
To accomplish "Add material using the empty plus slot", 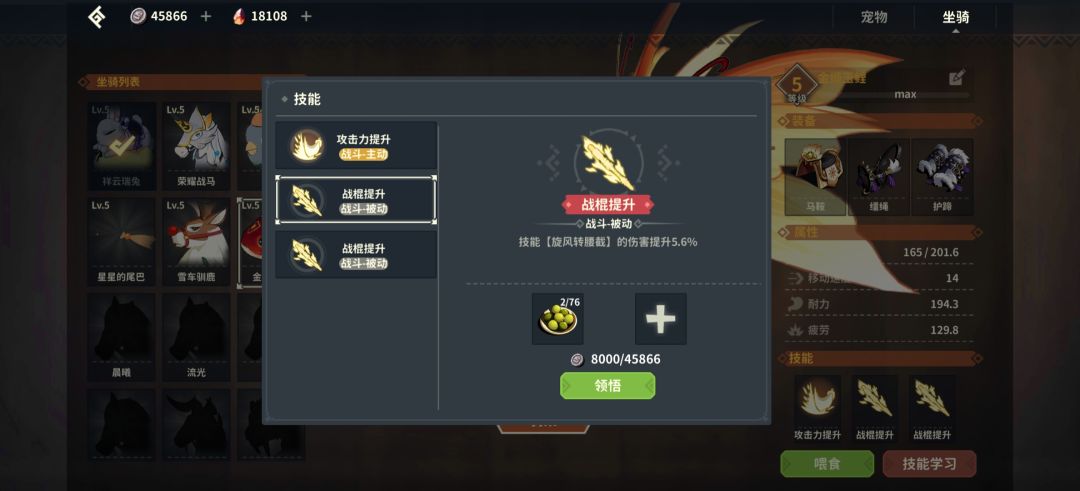I will point(661,319).
